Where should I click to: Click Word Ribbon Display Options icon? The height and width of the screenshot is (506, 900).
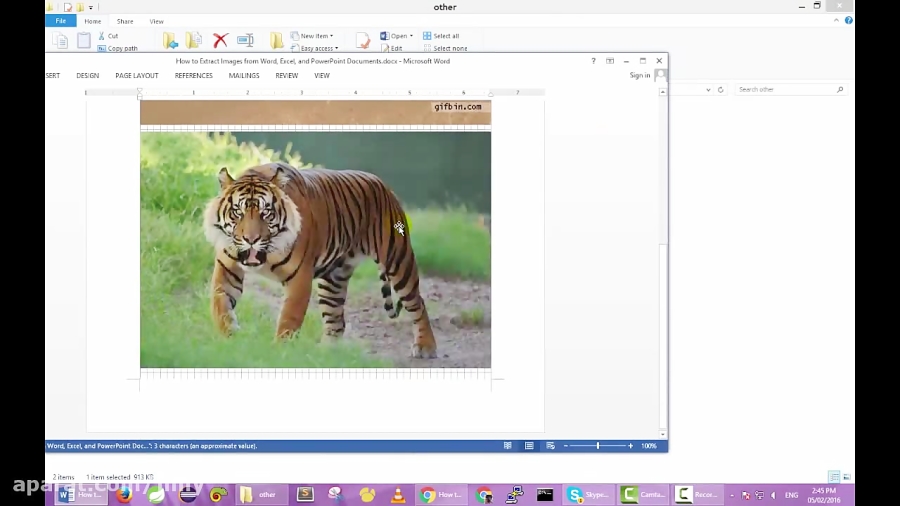tap(610, 61)
